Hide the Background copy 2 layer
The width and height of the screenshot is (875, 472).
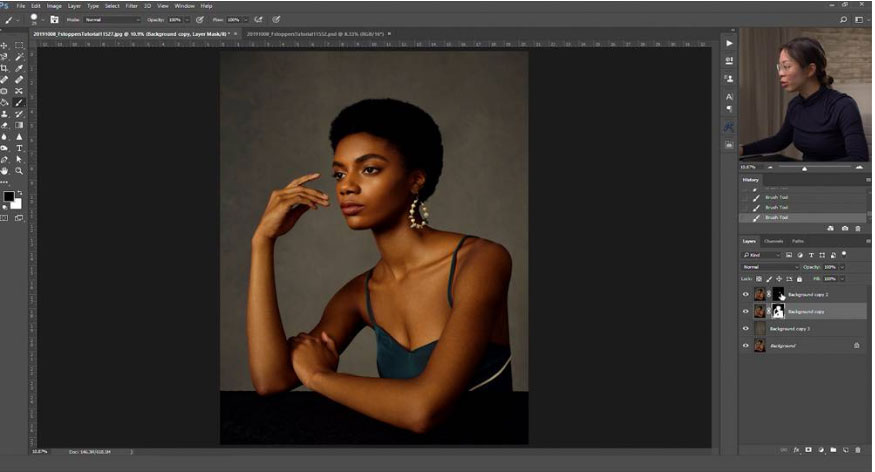coord(746,295)
